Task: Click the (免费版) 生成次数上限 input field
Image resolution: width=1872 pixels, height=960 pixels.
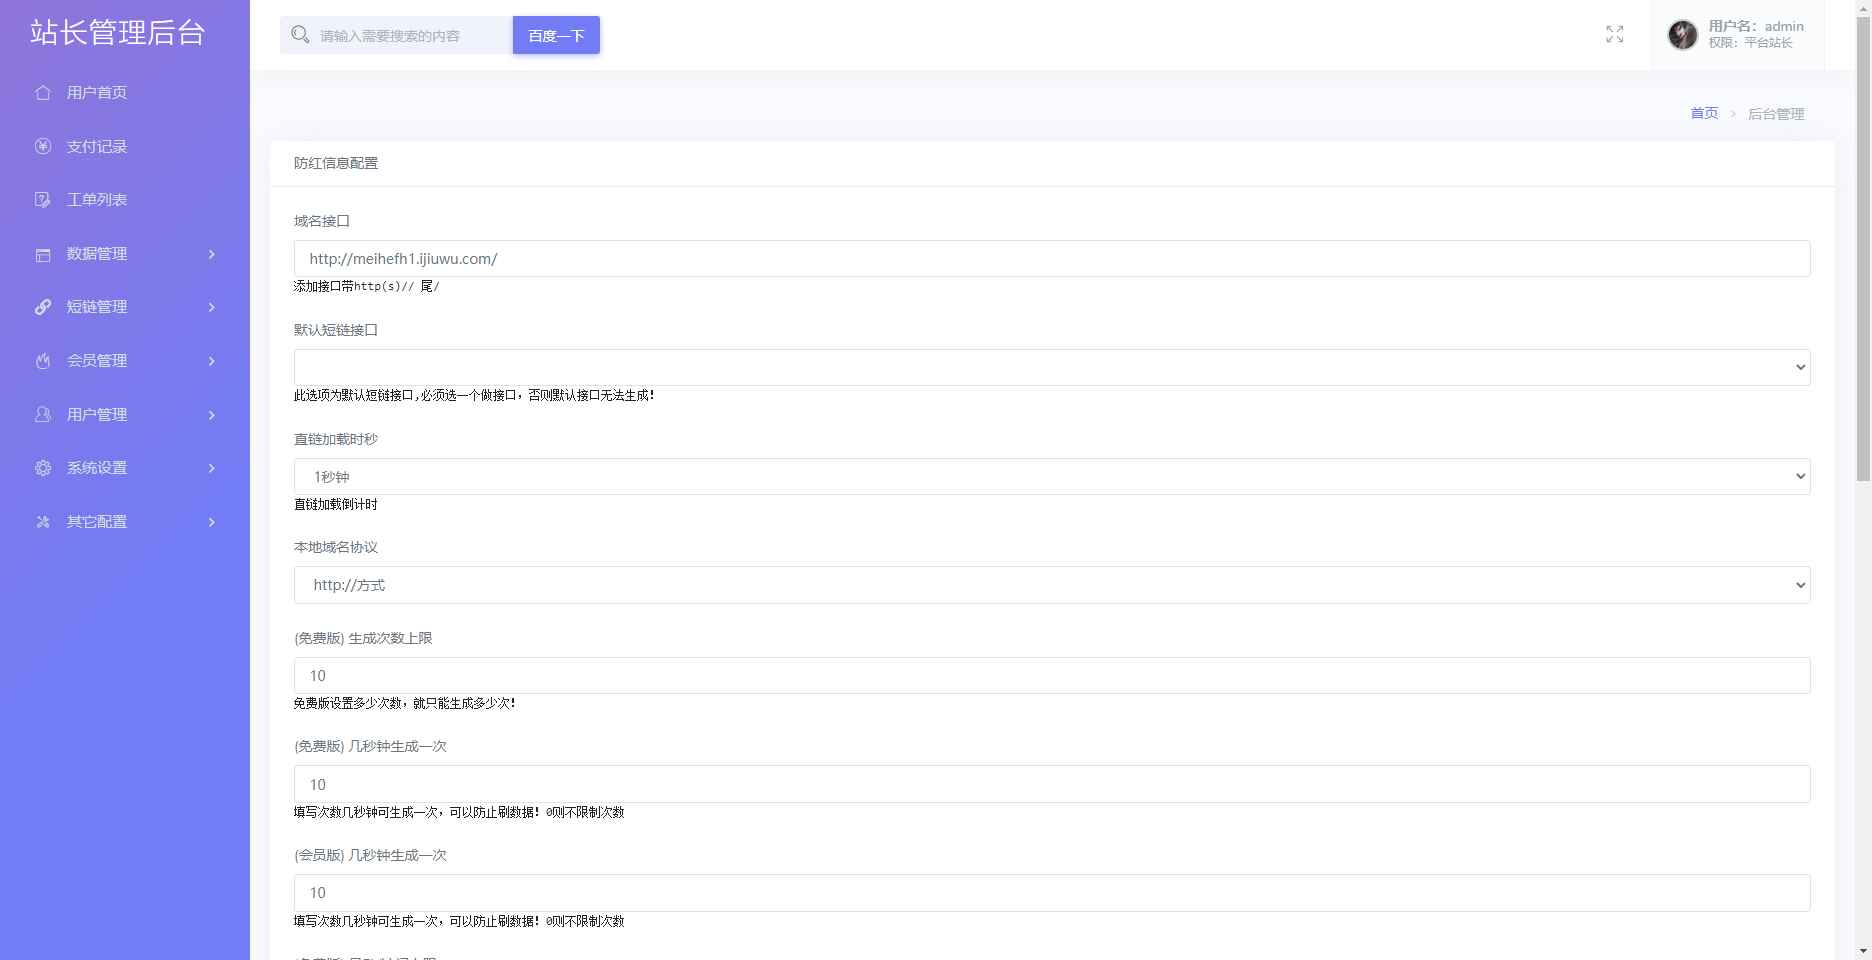Action: click(1051, 675)
